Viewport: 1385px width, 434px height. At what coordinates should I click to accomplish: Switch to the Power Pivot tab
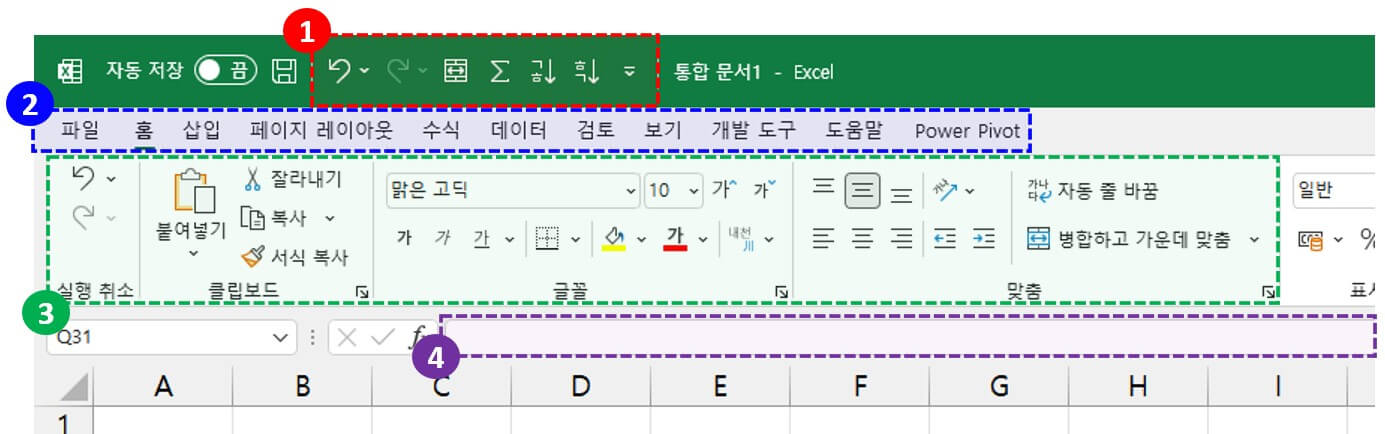(968, 130)
